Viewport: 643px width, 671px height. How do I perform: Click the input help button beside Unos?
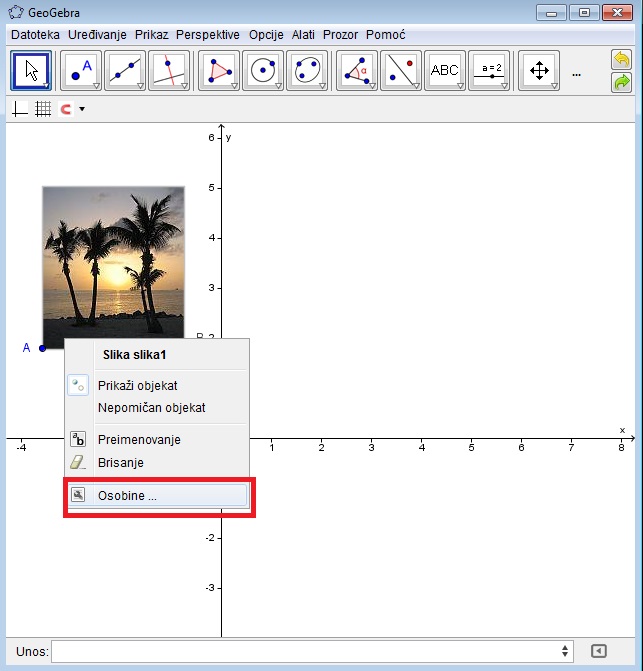(x=599, y=651)
